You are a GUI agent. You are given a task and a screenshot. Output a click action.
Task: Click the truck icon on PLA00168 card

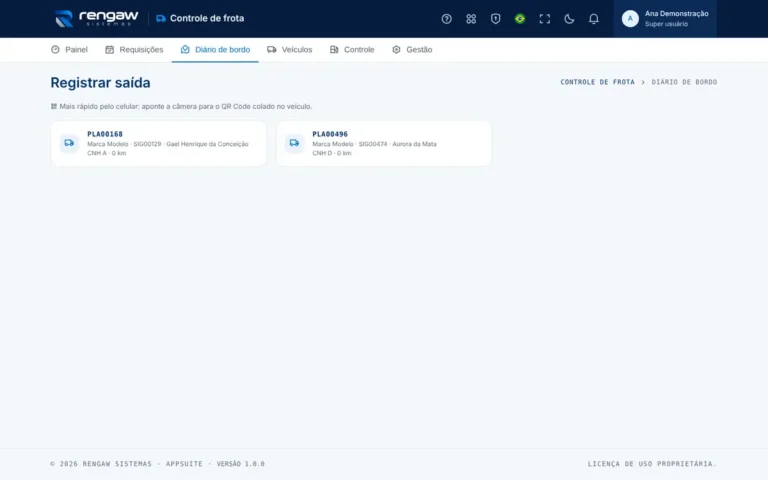pyautogui.click(x=69, y=143)
